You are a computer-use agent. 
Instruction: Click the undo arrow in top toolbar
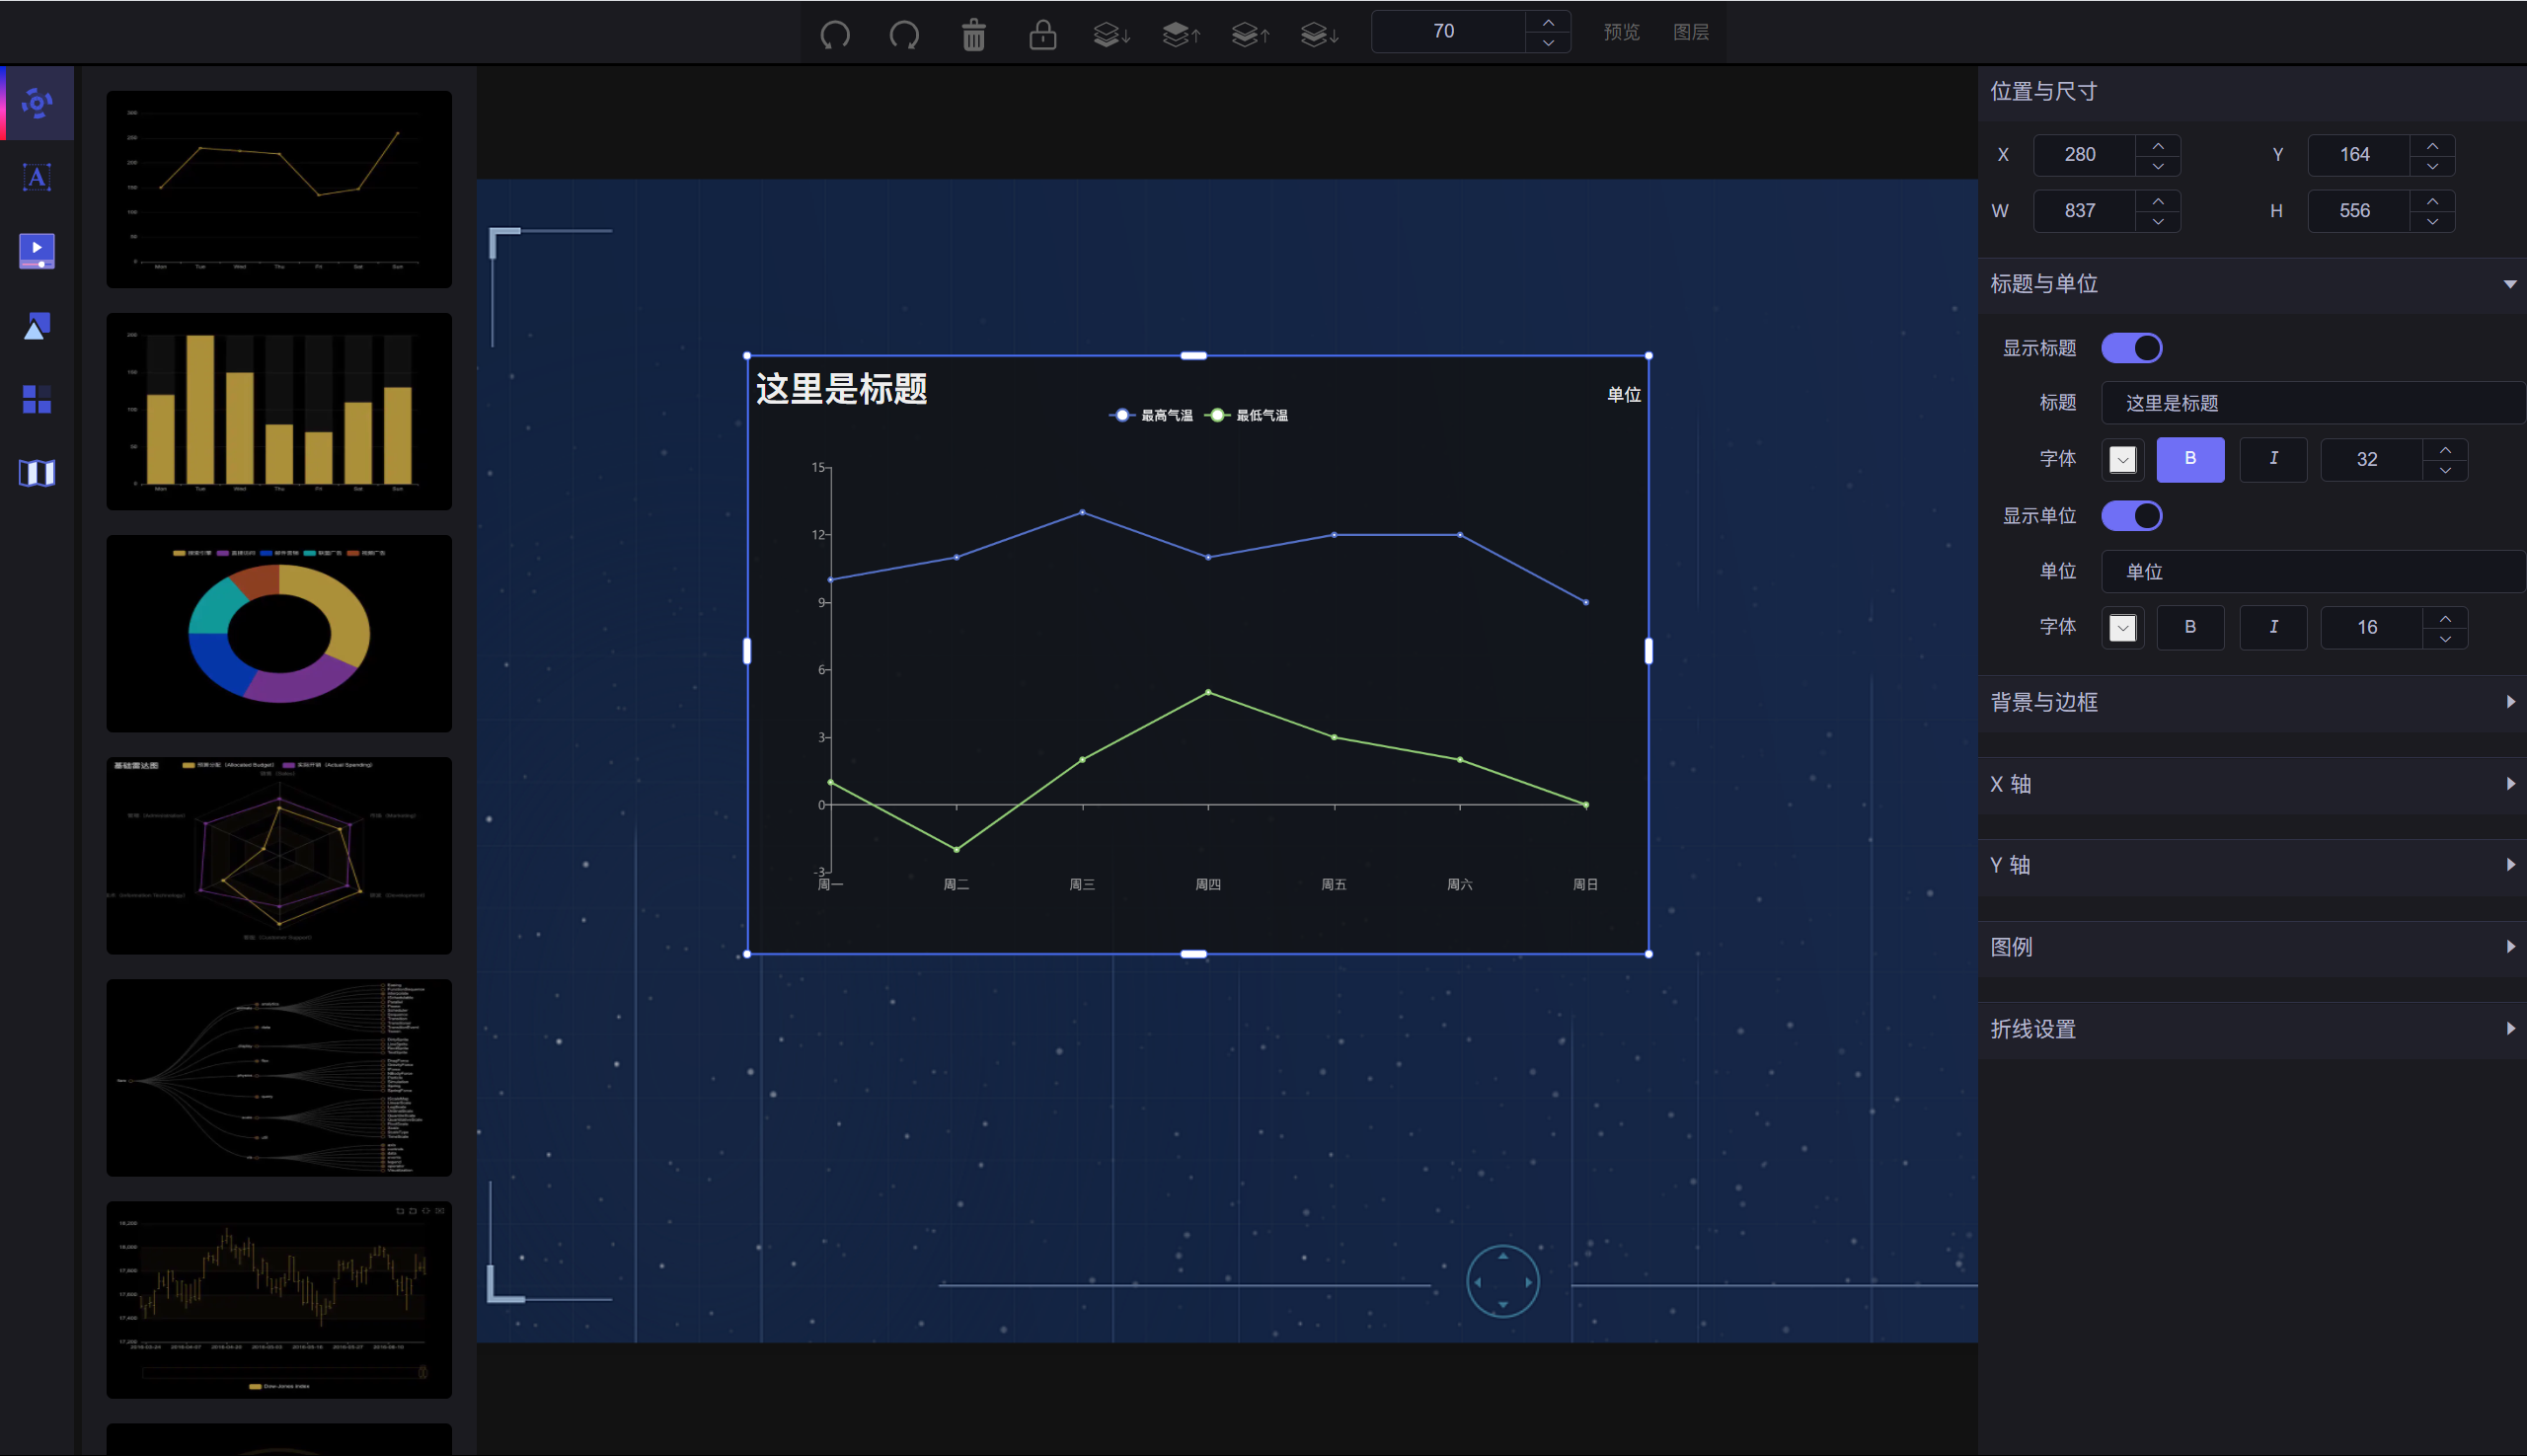pyautogui.click(x=835, y=35)
